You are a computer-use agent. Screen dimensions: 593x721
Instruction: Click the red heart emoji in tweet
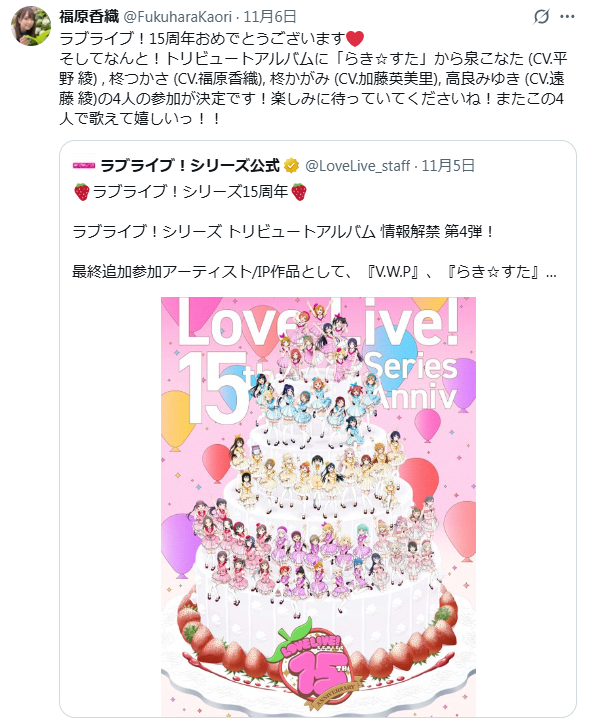point(354,39)
